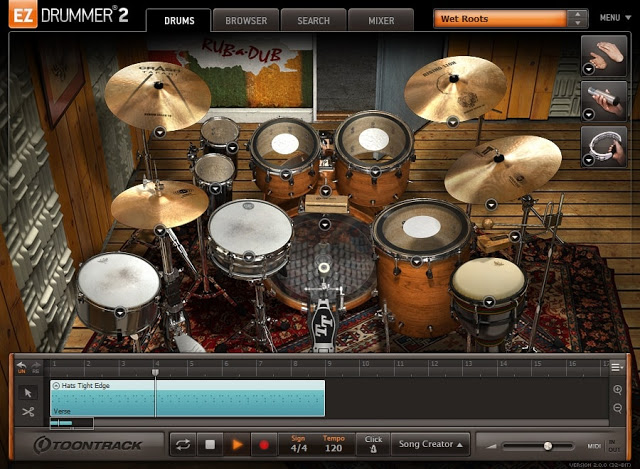640x469 pixels.
Task: Step to the previous preset with up arrow
Action: tap(578, 14)
